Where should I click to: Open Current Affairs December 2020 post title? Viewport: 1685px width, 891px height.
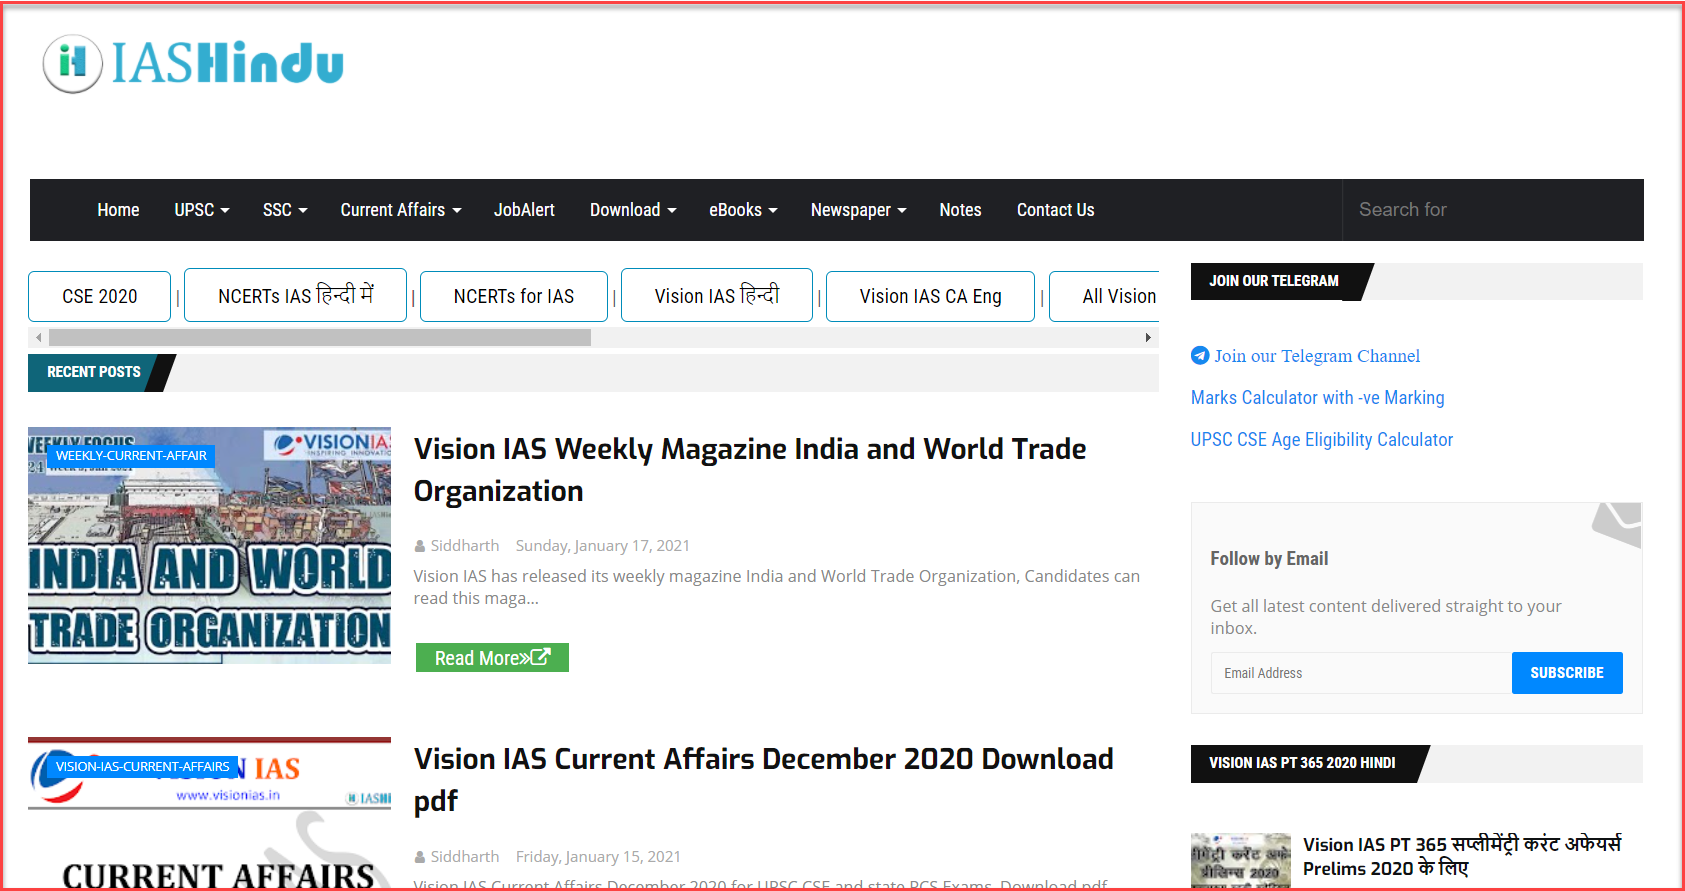pyautogui.click(x=764, y=780)
